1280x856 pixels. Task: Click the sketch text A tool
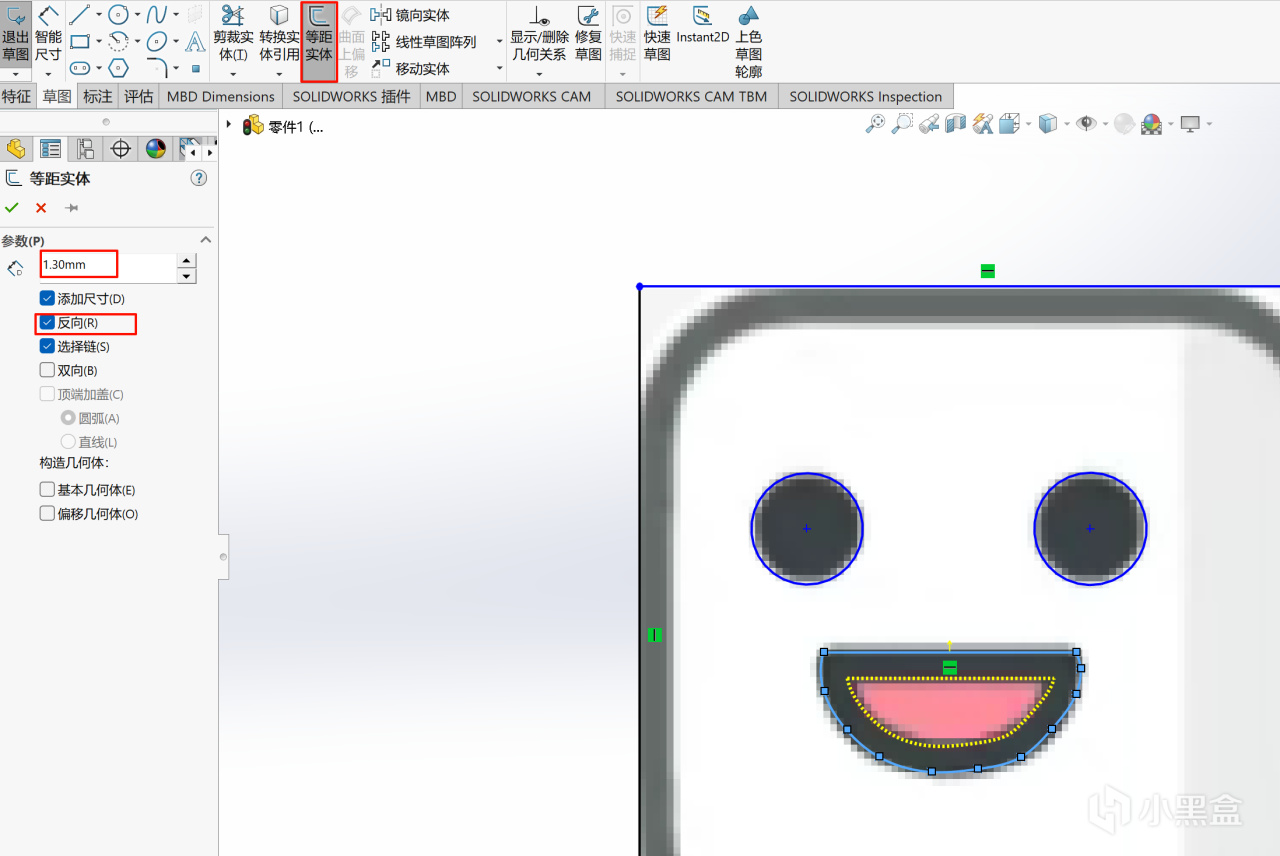[x=195, y=41]
